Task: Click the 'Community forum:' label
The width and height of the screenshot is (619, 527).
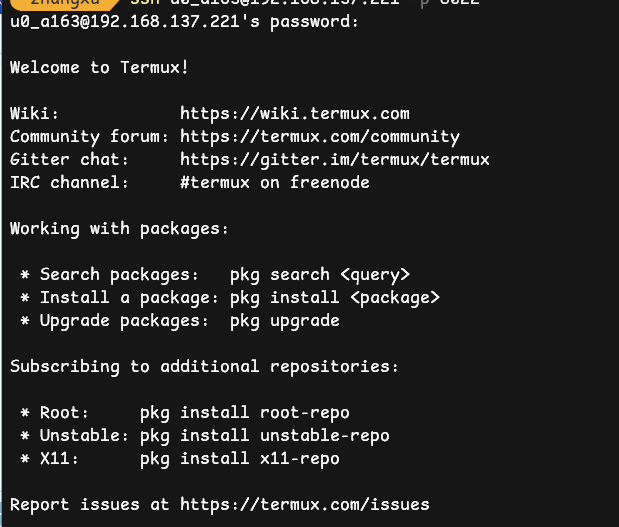Action: (x=90, y=137)
